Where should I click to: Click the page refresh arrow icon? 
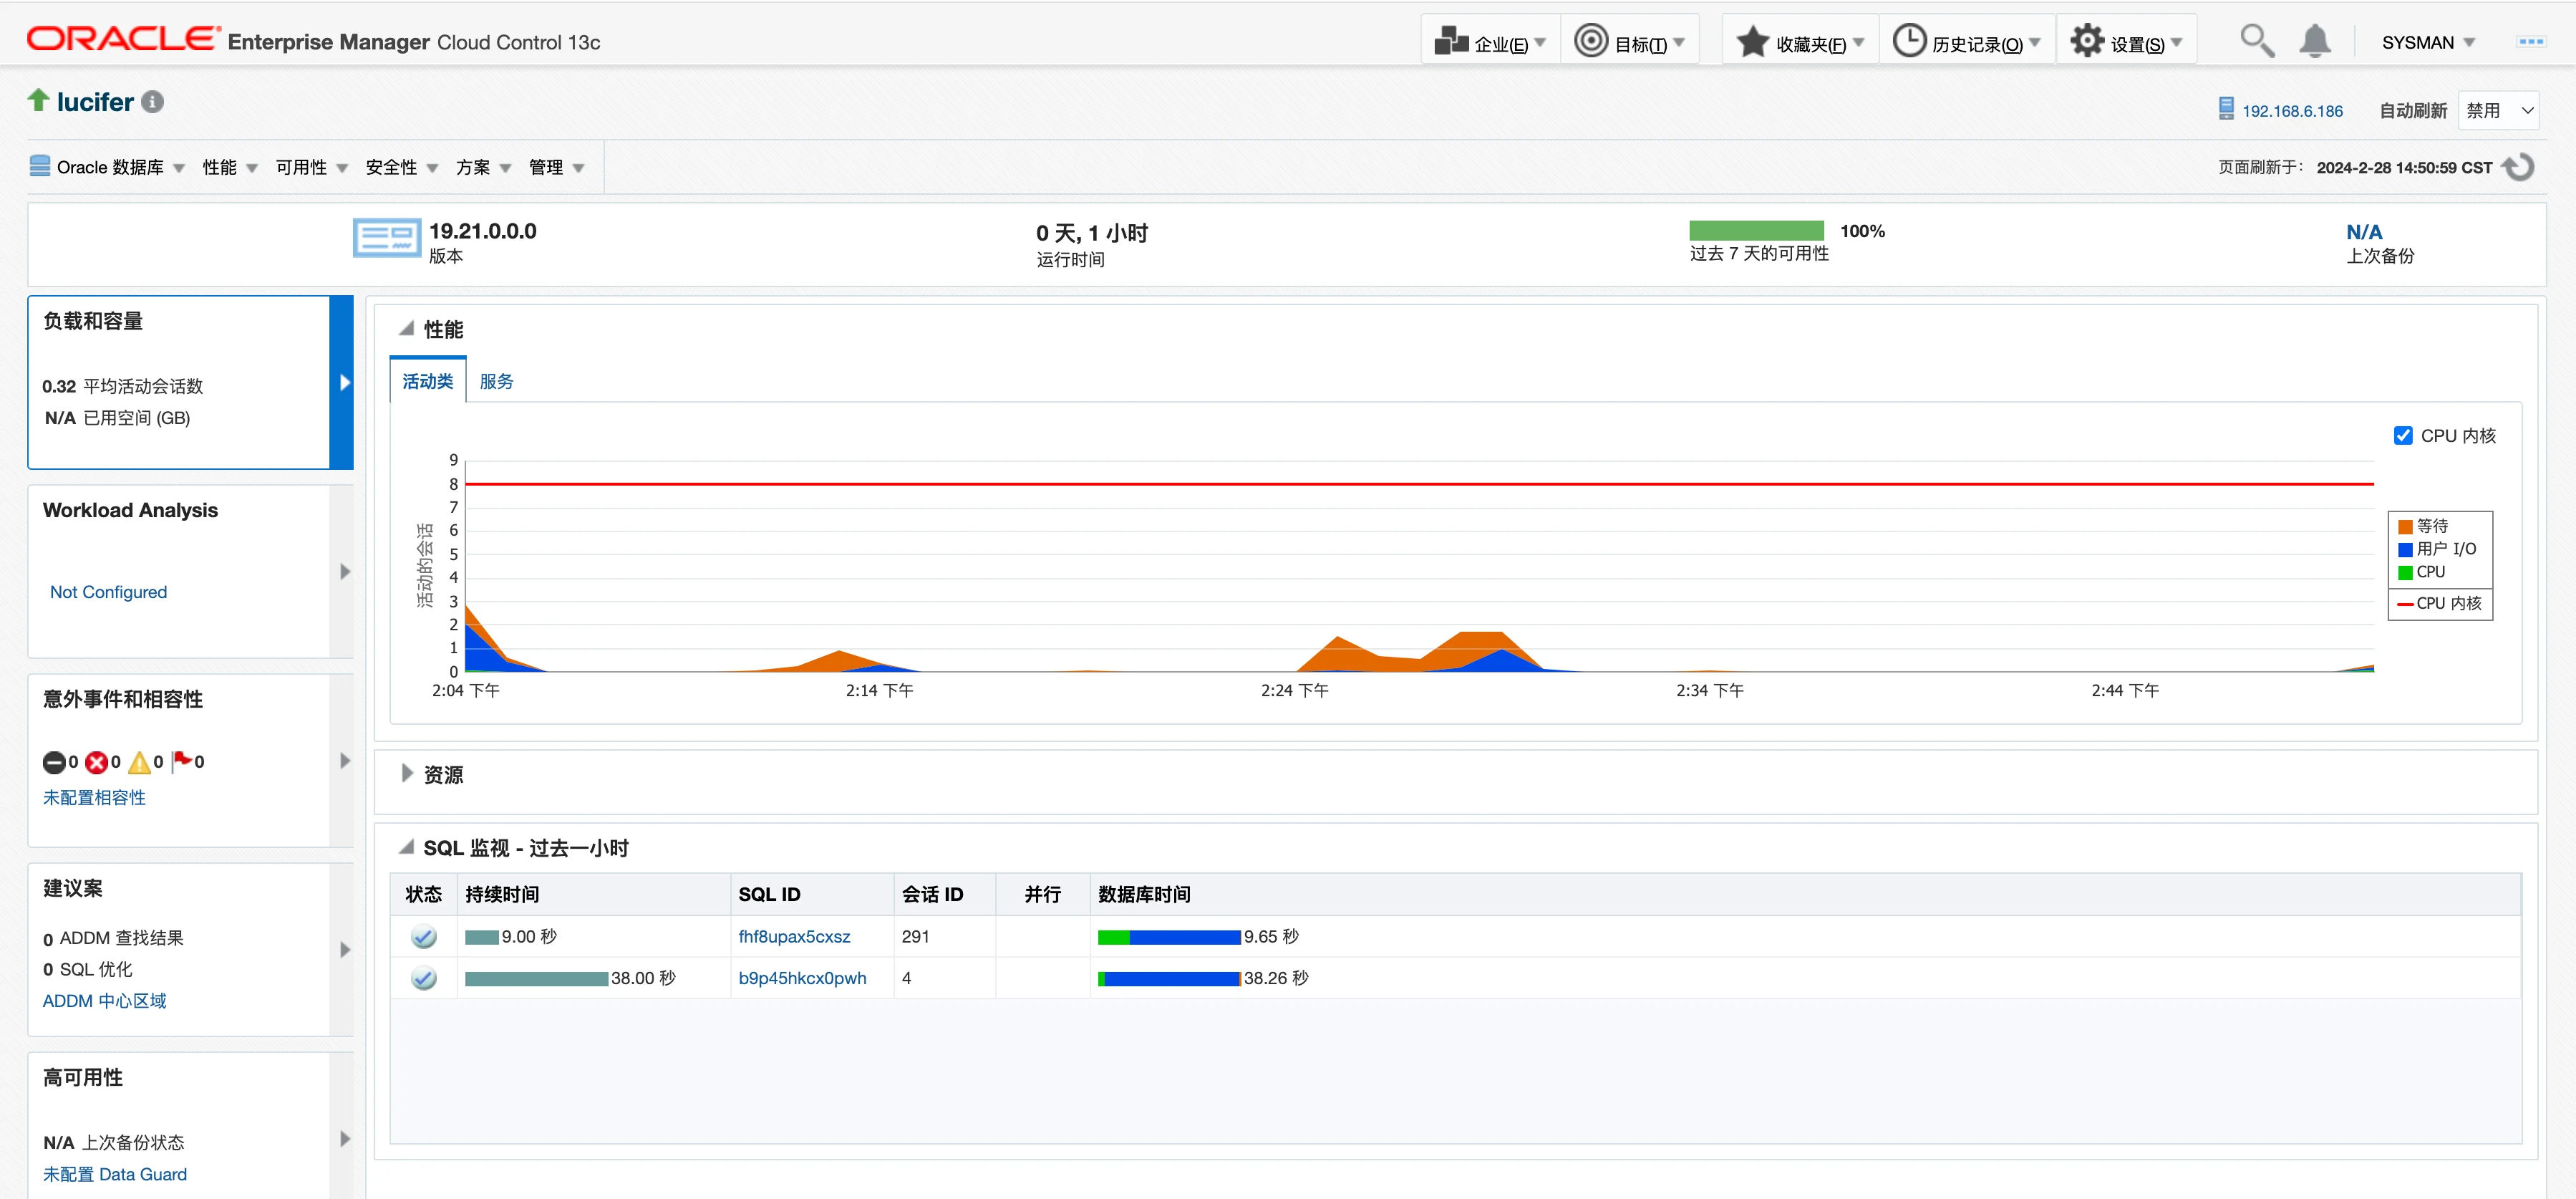click(x=2520, y=167)
